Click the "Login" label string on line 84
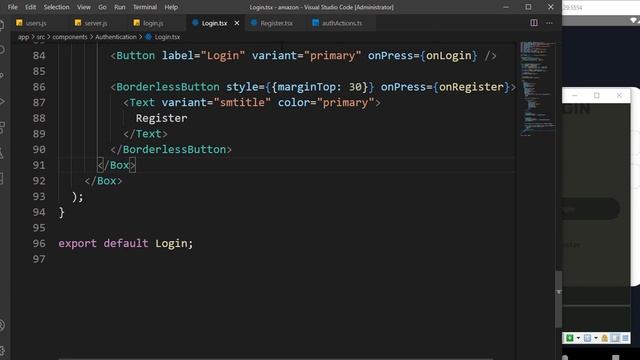The image size is (640, 360). (x=223, y=56)
